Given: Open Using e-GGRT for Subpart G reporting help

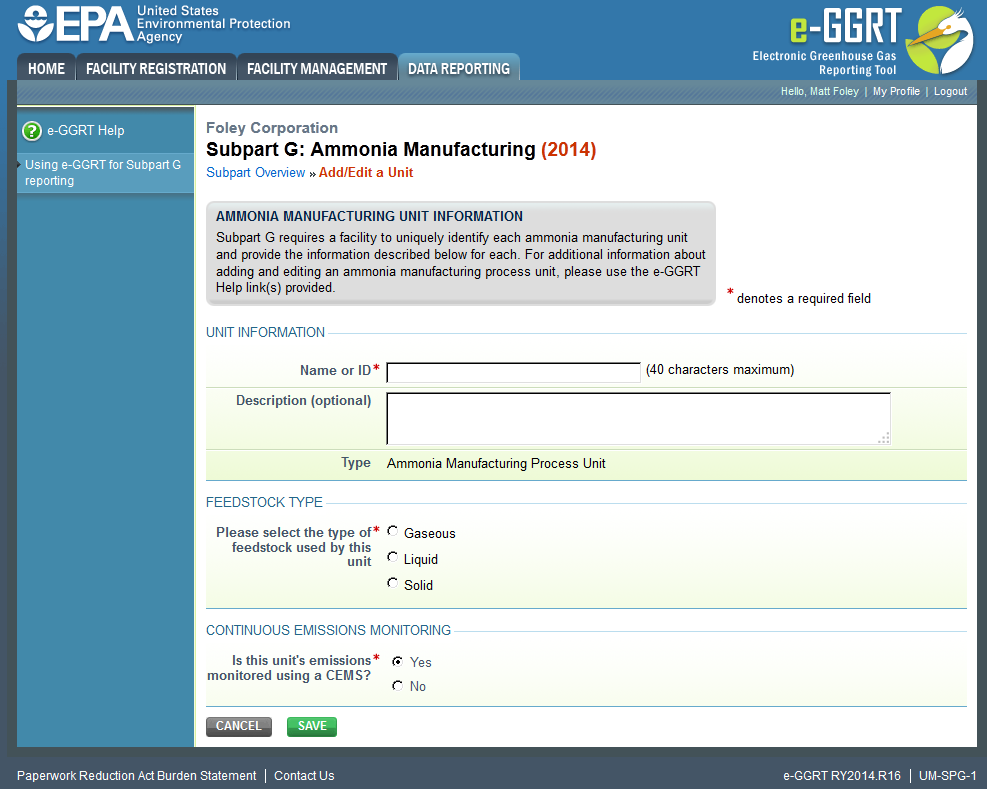Looking at the screenshot, I should pyautogui.click(x=103, y=173).
